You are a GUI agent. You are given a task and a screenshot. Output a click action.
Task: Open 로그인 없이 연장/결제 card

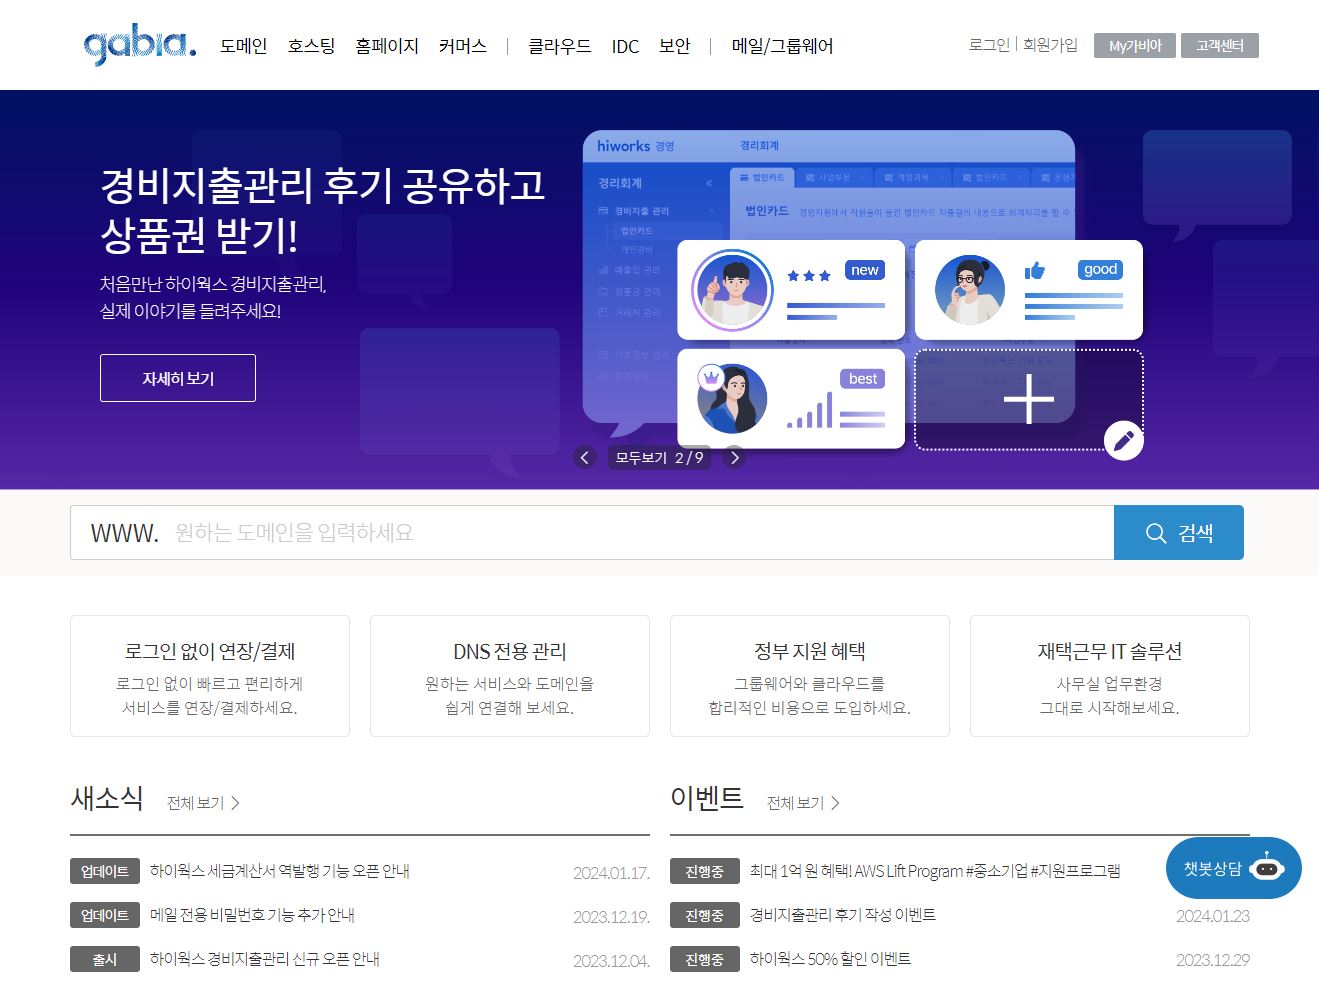210,676
